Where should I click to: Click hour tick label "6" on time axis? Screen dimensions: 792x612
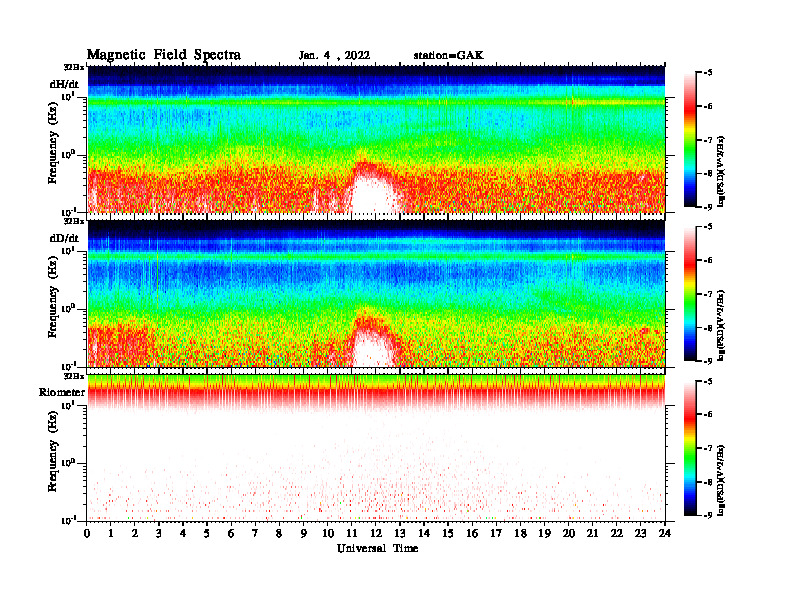pyautogui.click(x=231, y=534)
